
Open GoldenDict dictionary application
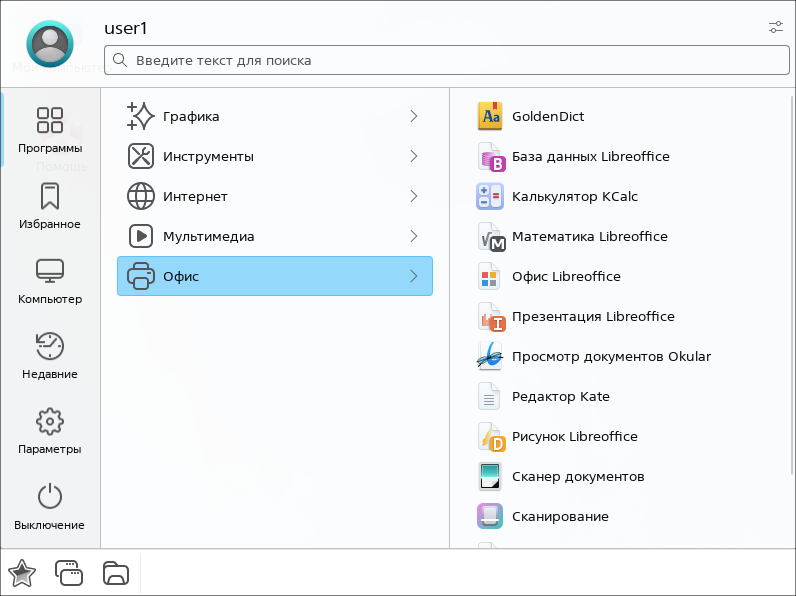(547, 116)
